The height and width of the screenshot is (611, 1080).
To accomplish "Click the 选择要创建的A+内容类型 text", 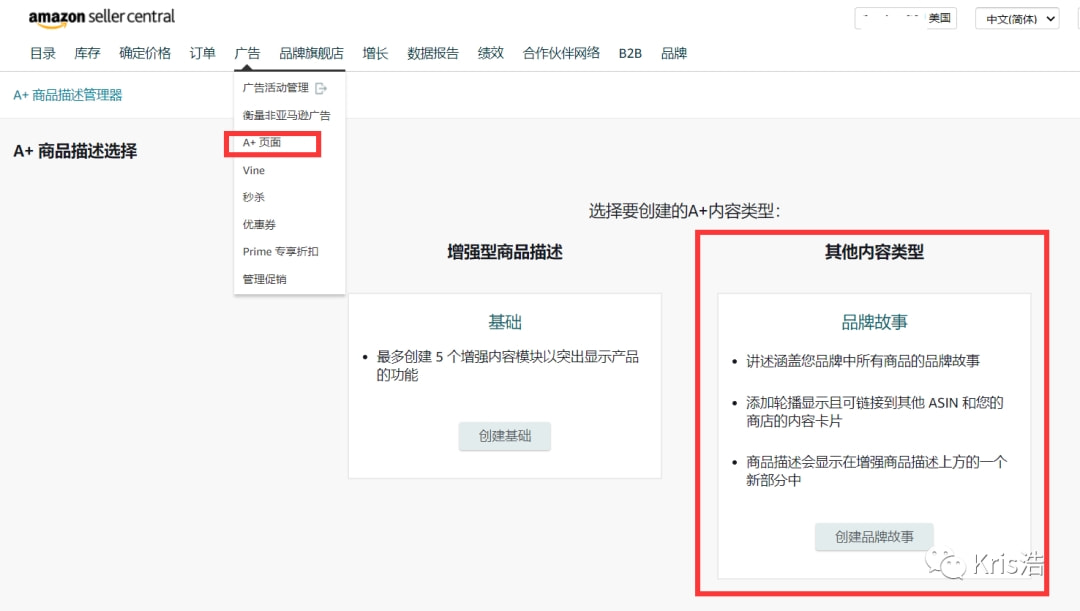I will (685, 211).
